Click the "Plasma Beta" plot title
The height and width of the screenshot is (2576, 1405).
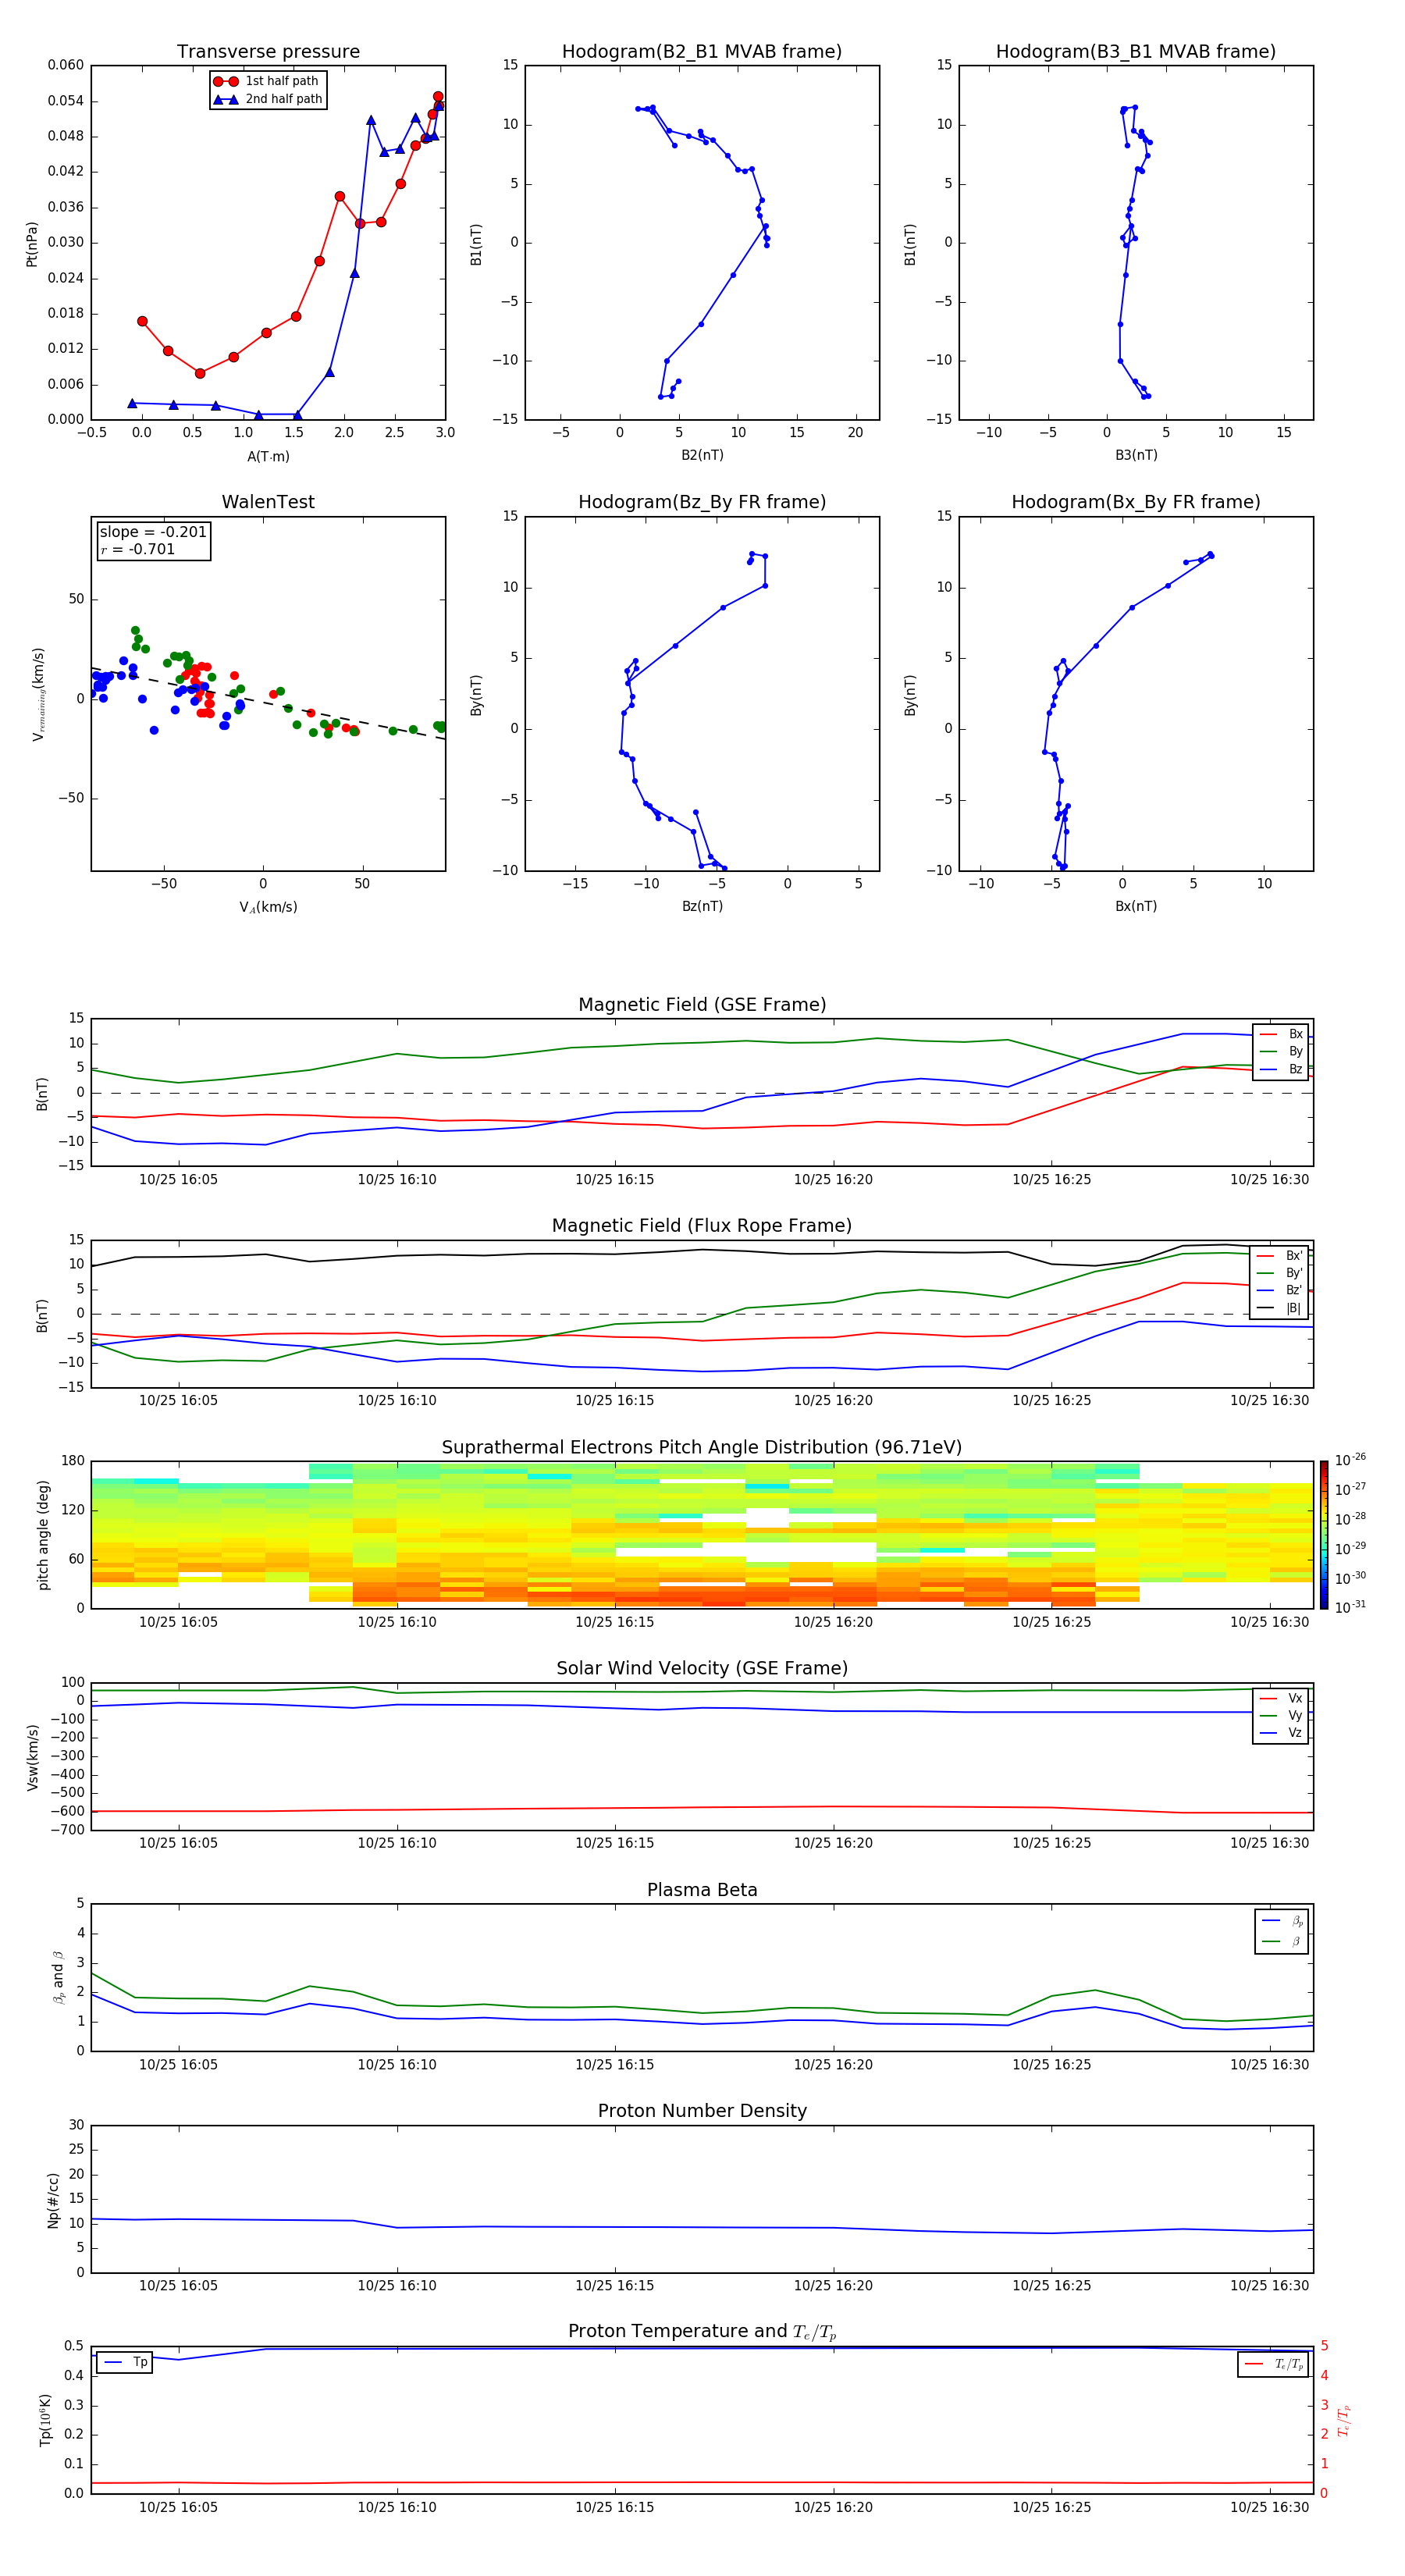[702, 1890]
